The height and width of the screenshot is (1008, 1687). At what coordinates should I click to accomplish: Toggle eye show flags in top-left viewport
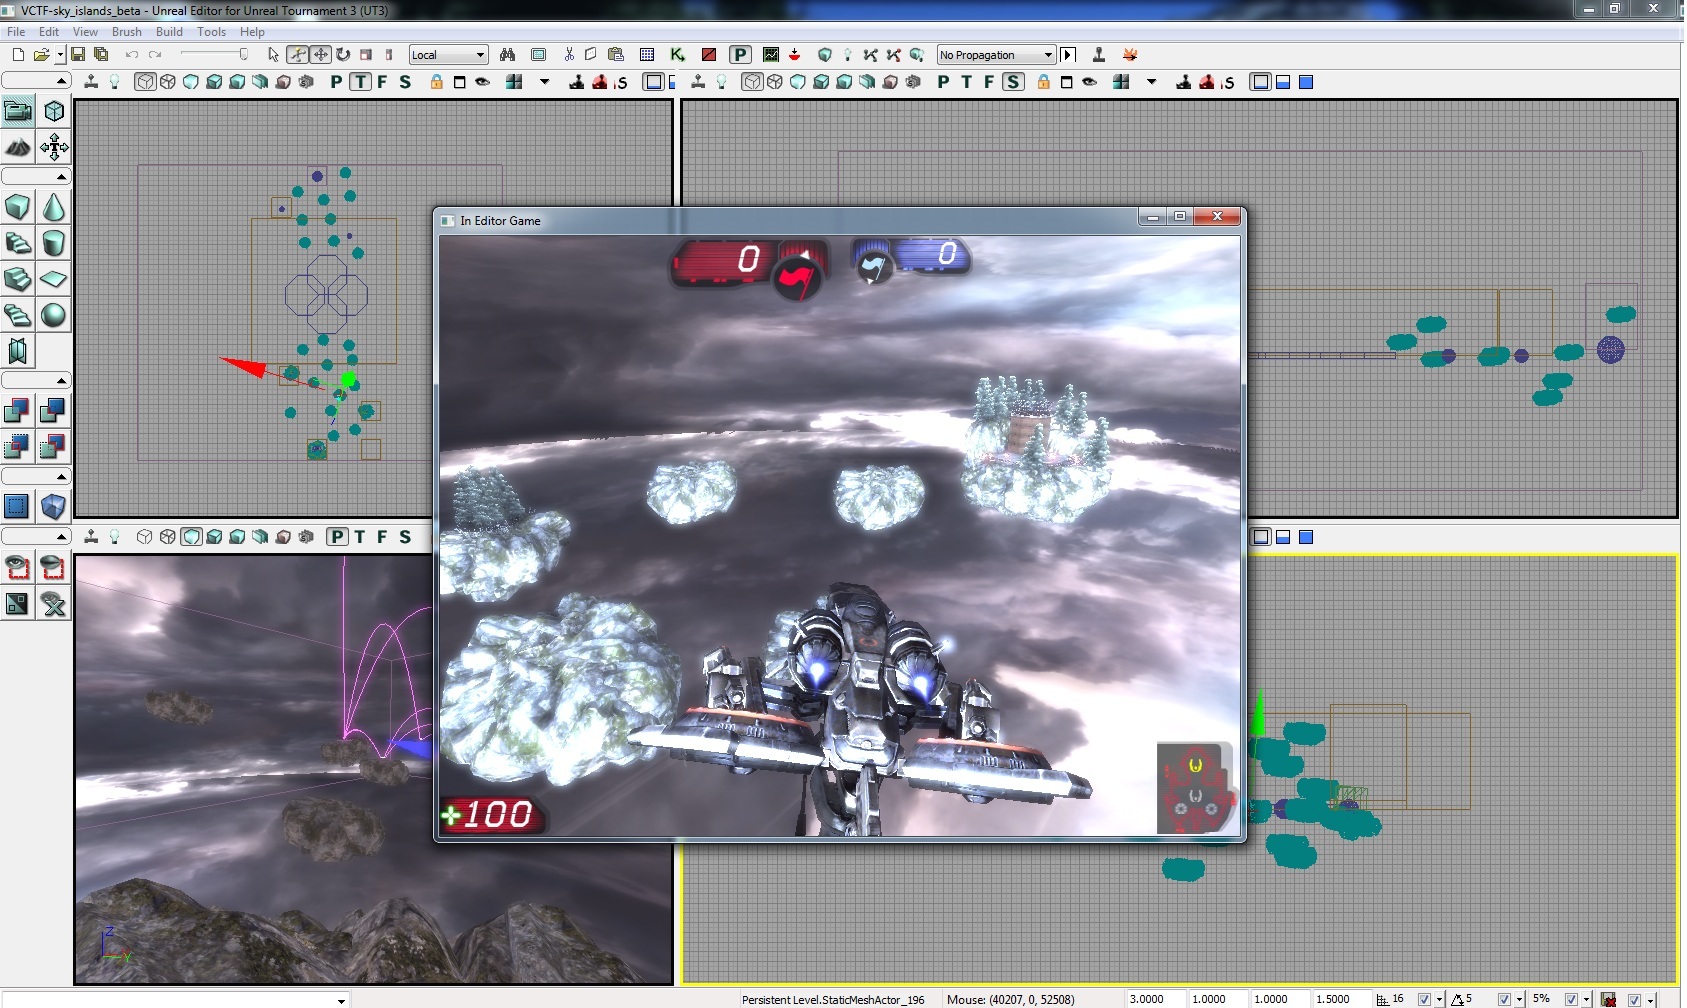(482, 82)
